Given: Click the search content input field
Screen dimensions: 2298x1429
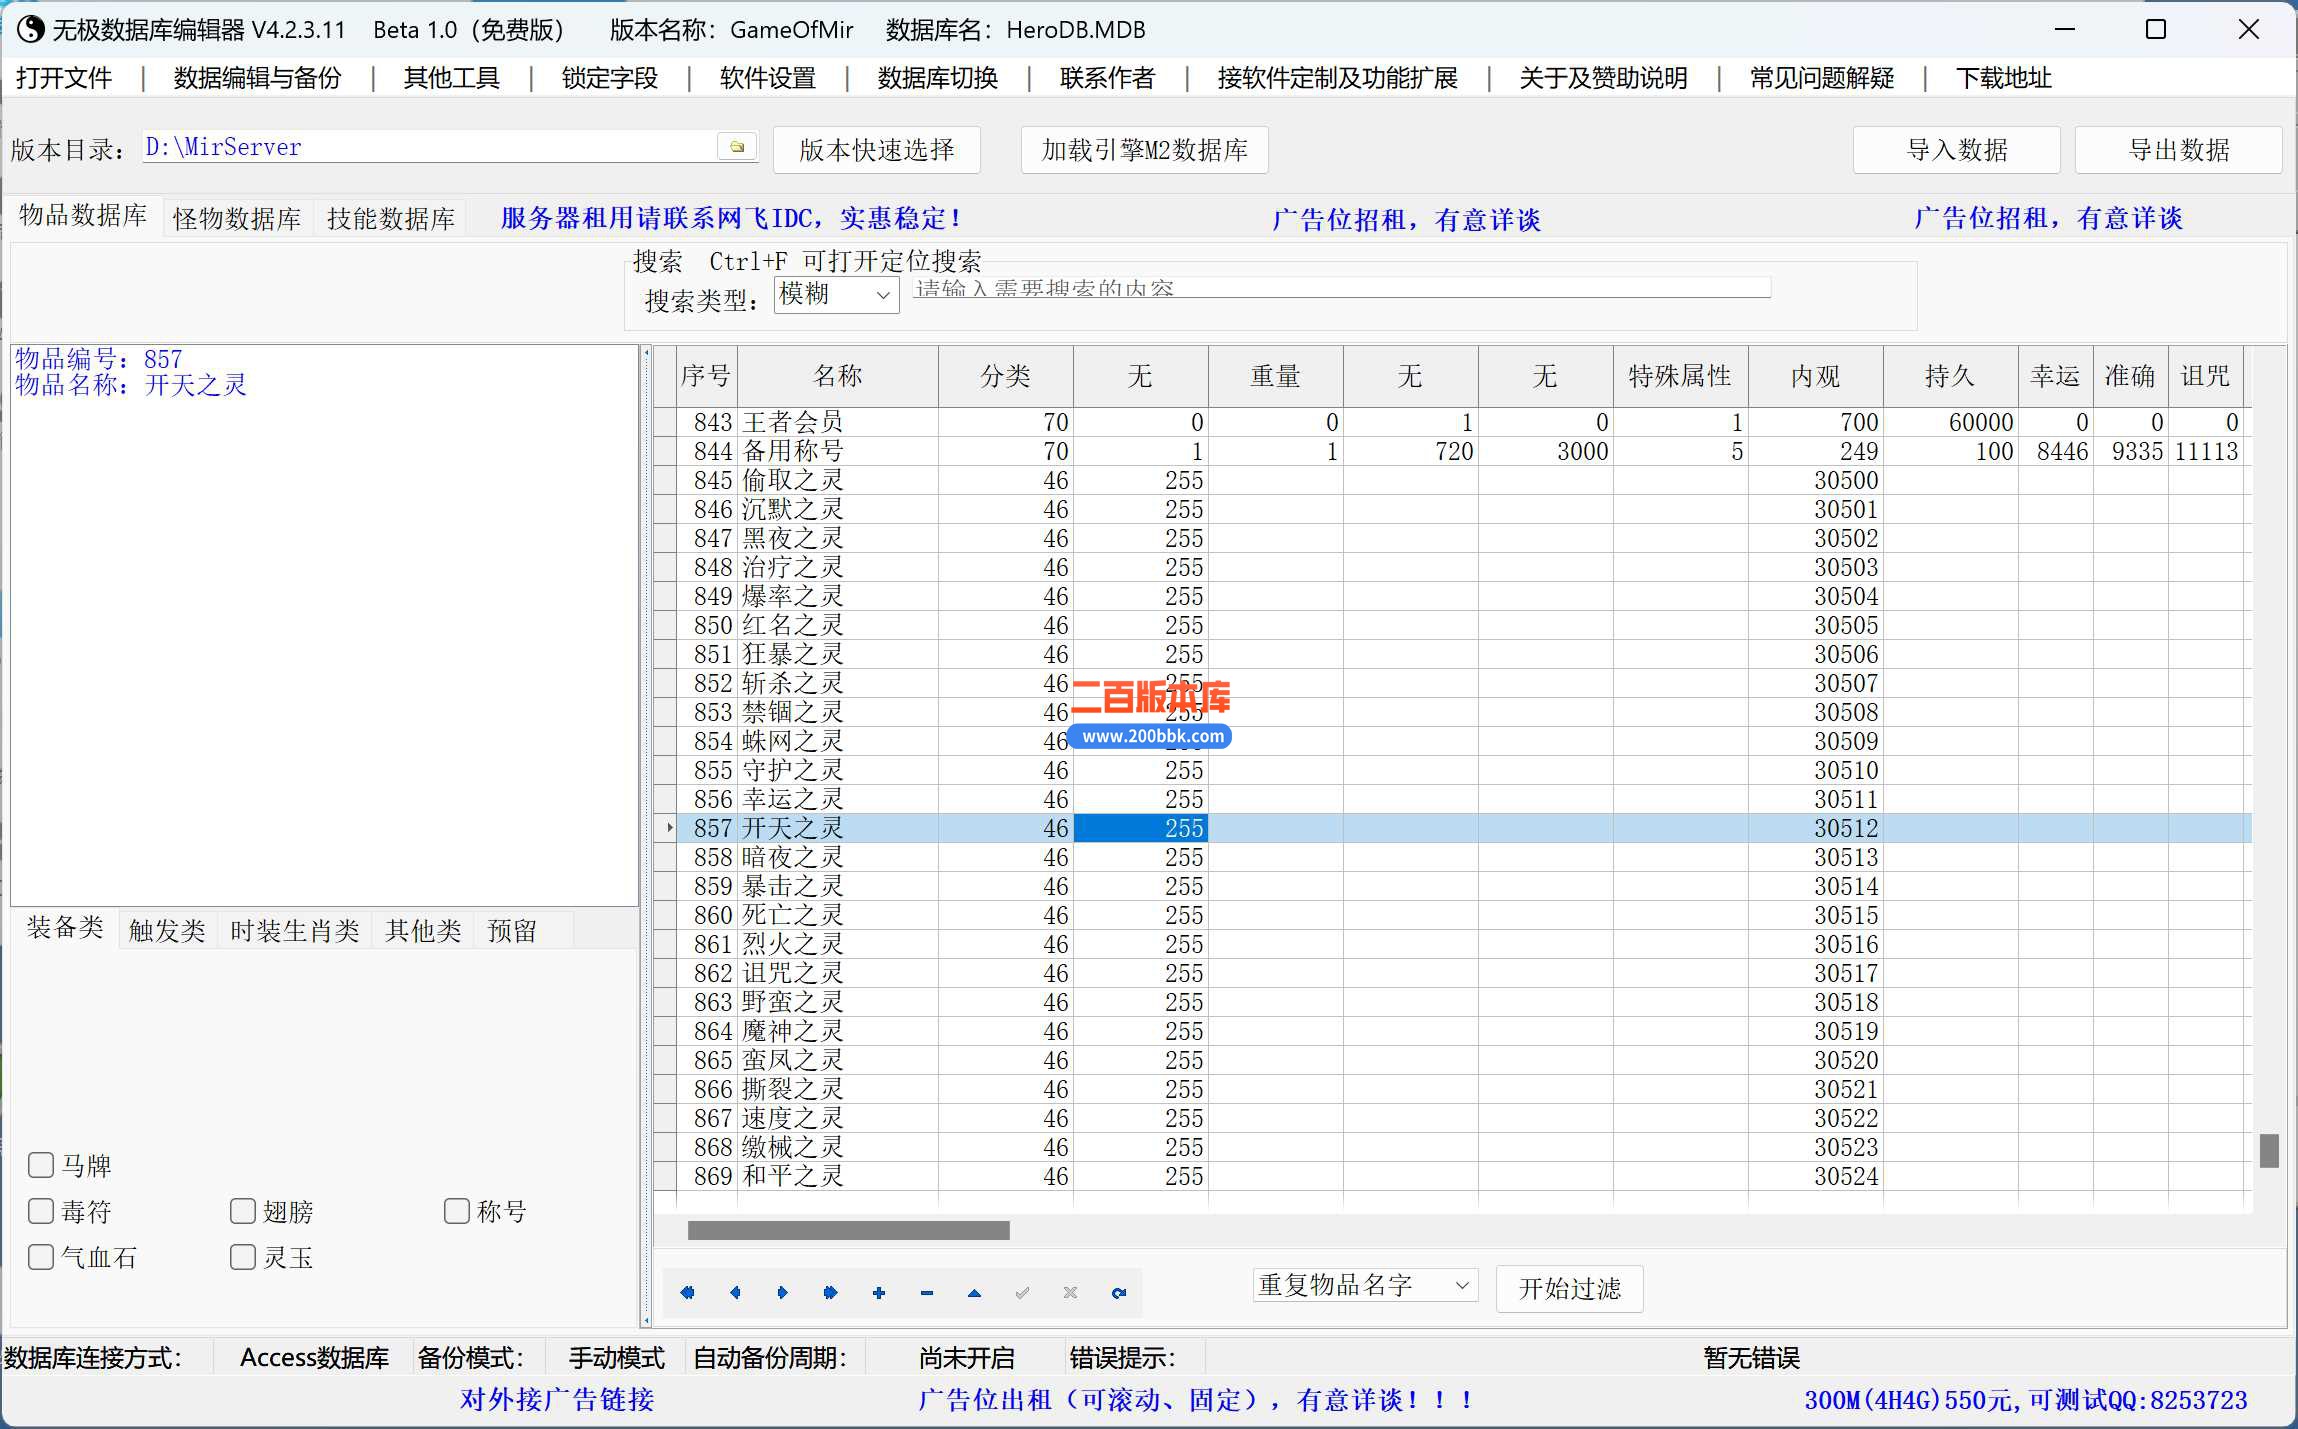Looking at the screenshot, I should (1340, 288).
